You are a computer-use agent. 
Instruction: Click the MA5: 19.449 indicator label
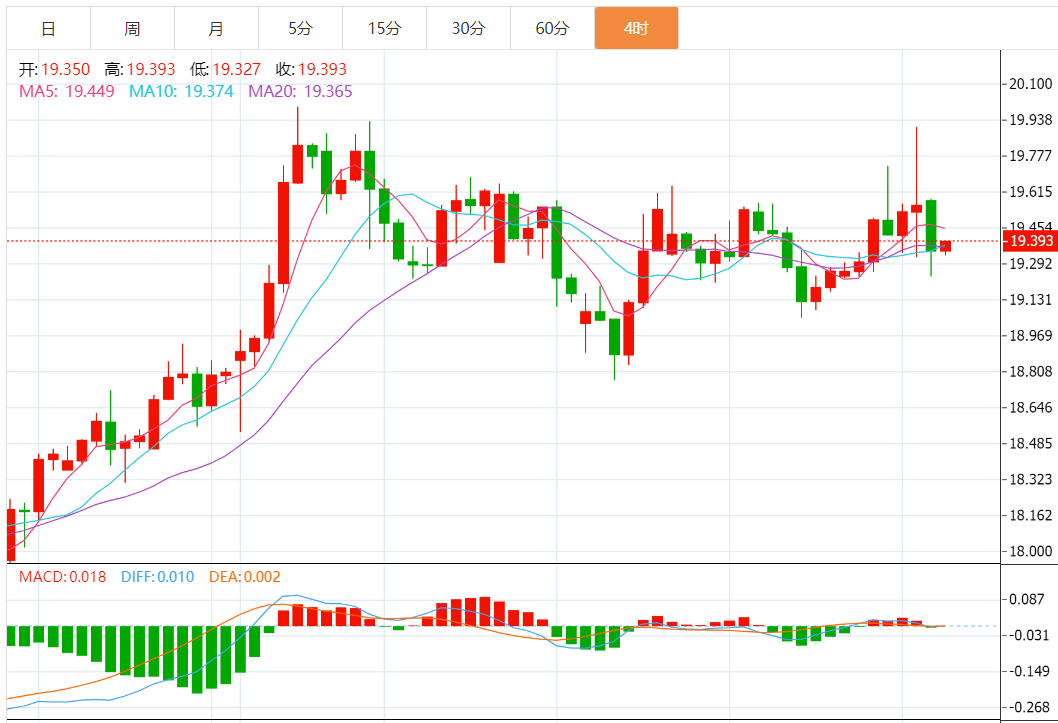point(67,91)
